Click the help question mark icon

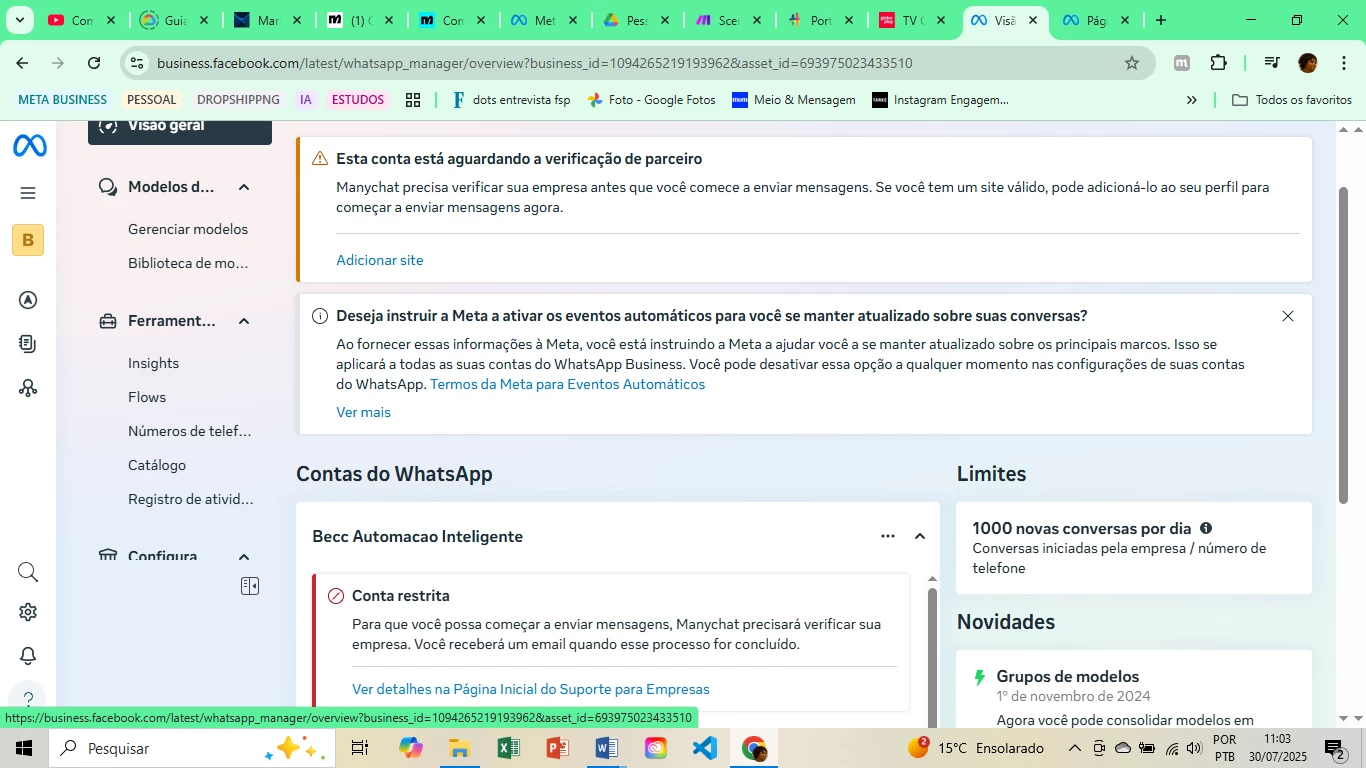click(28, 699)
